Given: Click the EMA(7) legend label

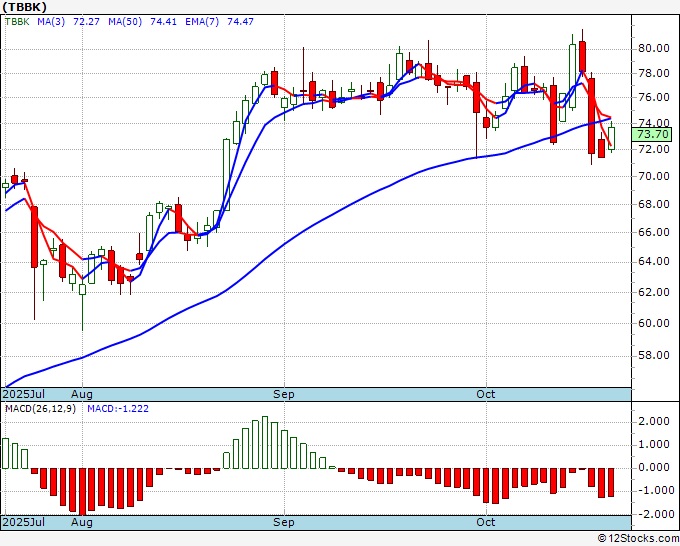Looking at the screenshot, I should 202,22.
